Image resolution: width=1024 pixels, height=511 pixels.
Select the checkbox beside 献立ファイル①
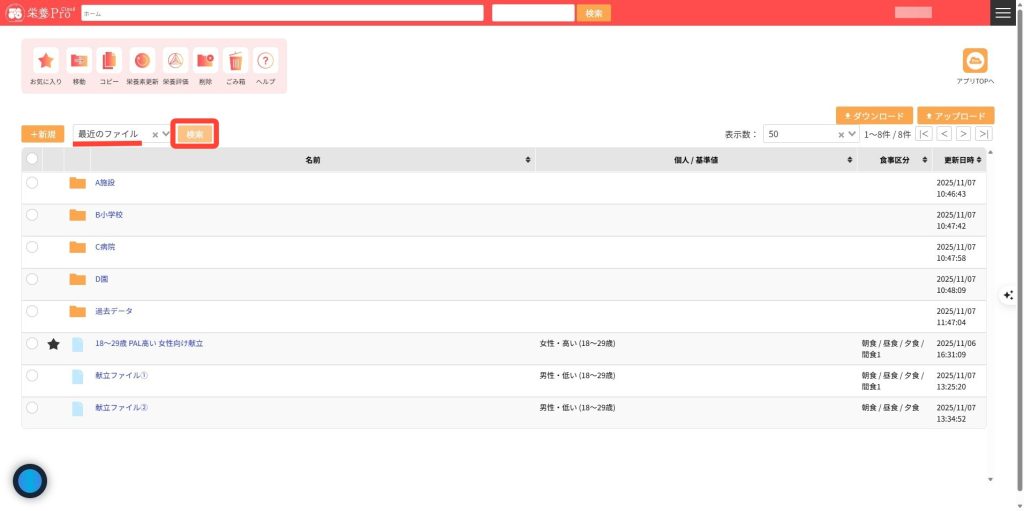point(32,376)
